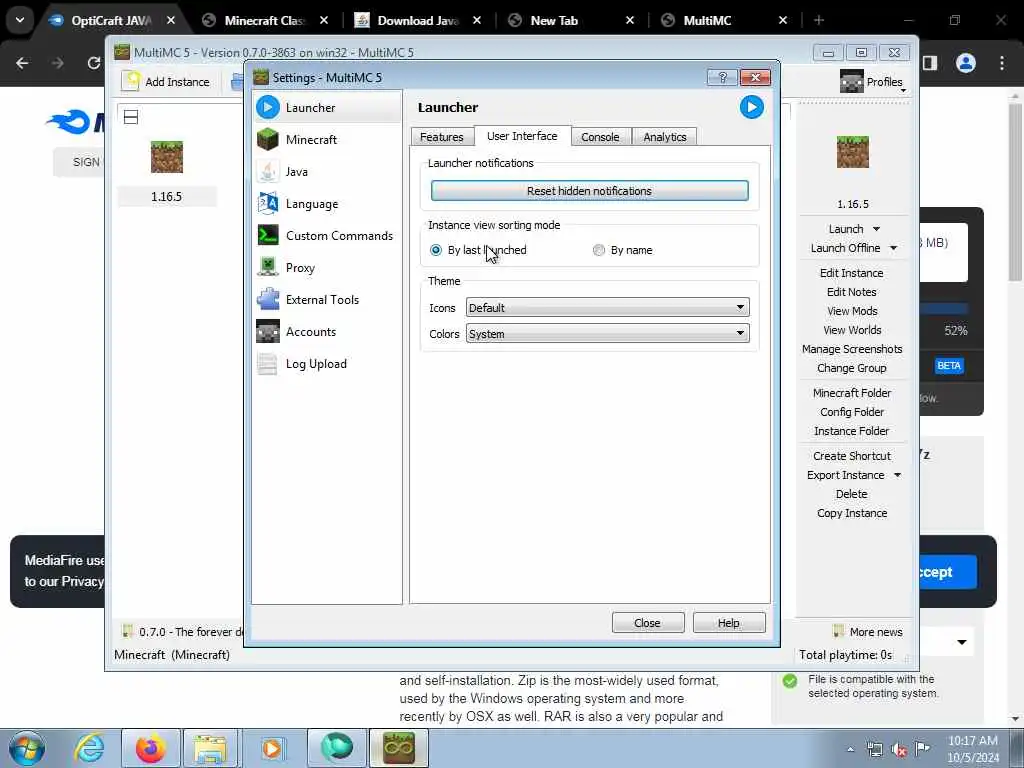Click Create Shortcut in right panel

tap(852, 455)
